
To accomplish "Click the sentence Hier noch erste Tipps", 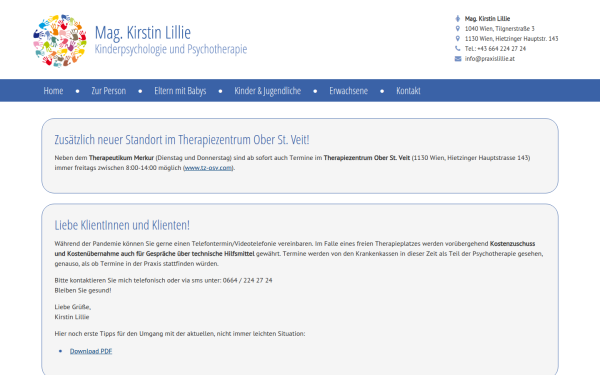I will [x=180, y=334].
